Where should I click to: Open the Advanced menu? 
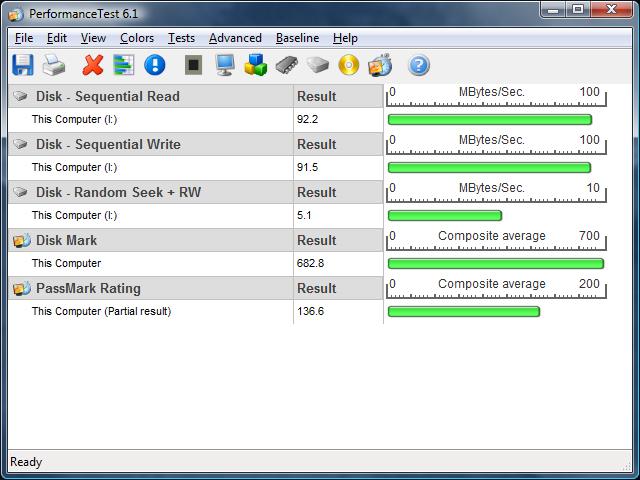[235, 38]
